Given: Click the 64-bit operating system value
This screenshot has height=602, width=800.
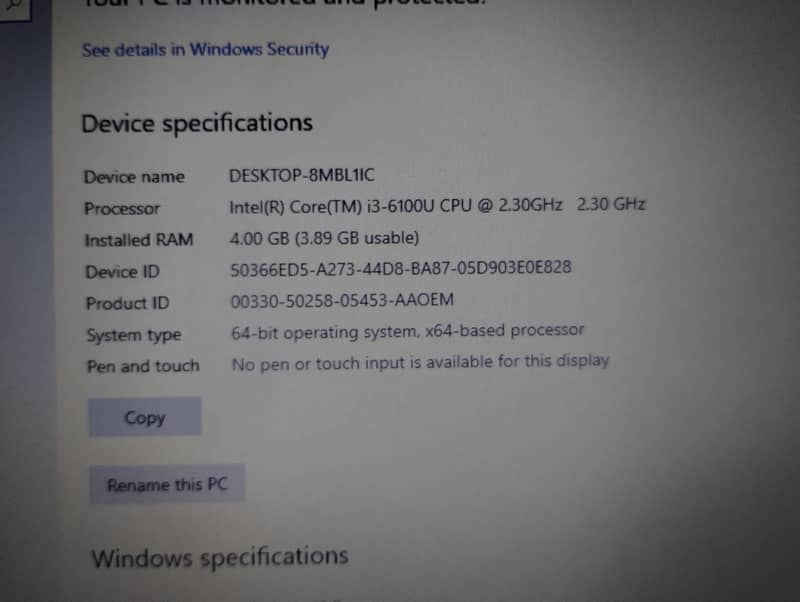Looking at the screenshot, I should pos(408,332).
